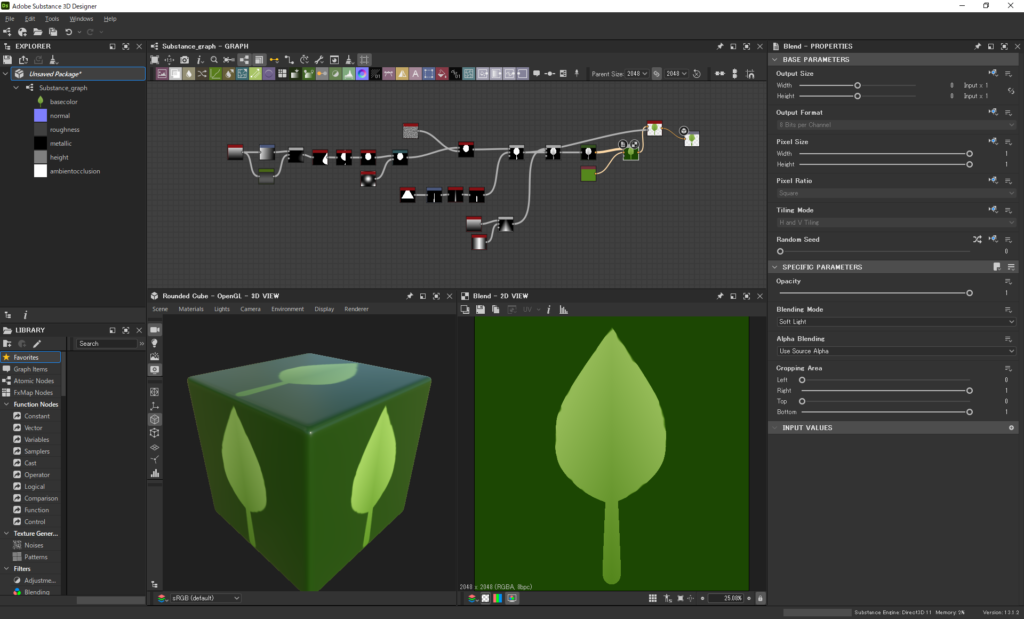Click the info icon in 2D view toolbar
1024x619 pixels.
pos(549,310)
